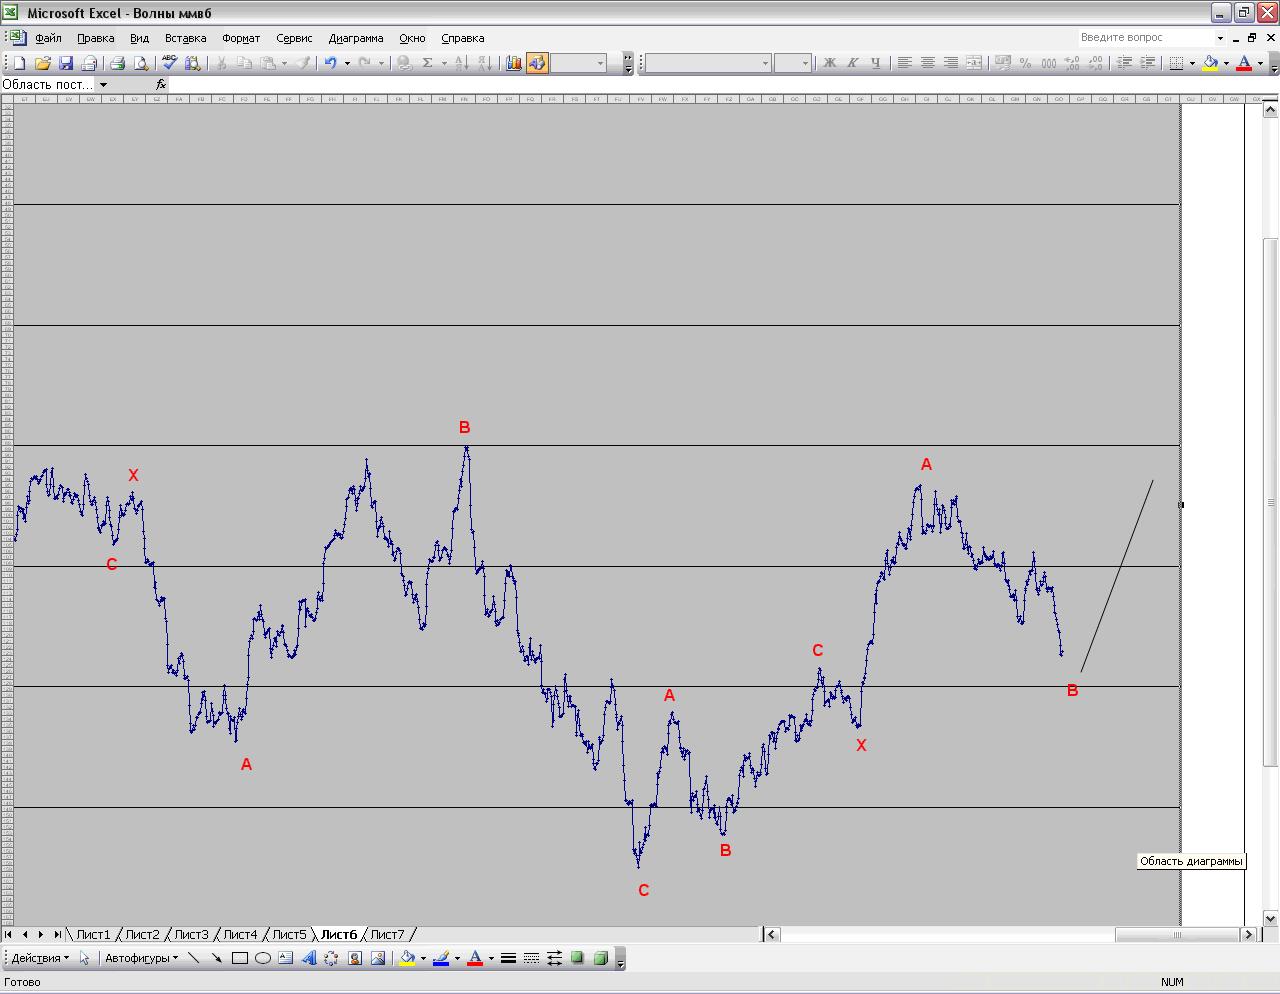Sort ascending with the A-Z icon
This screenshot has width=1280, height=994.
[461, 63]
